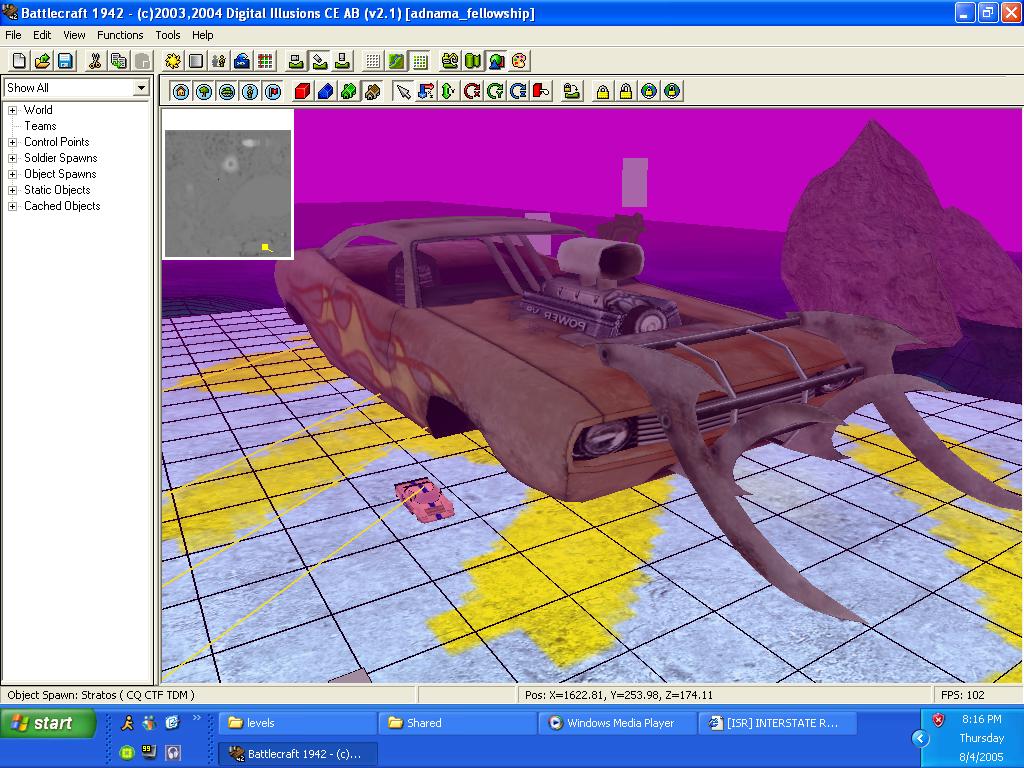
Task: Toggle the red flag filter round button
Action: [x=273, y=91]
